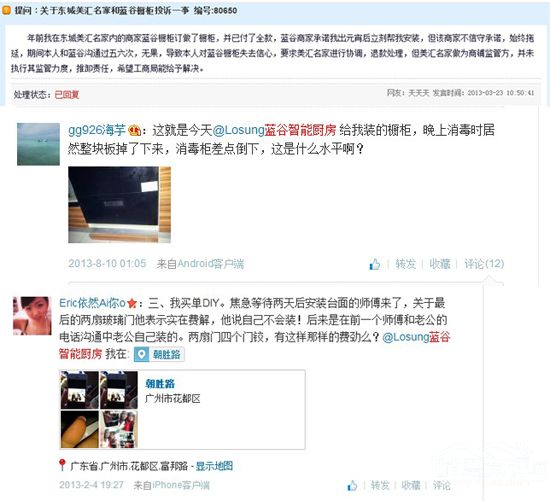This screenshot has height=501, width=550.
Task: Click the orange question icon beside 提问 title
Action: point(6,10)
